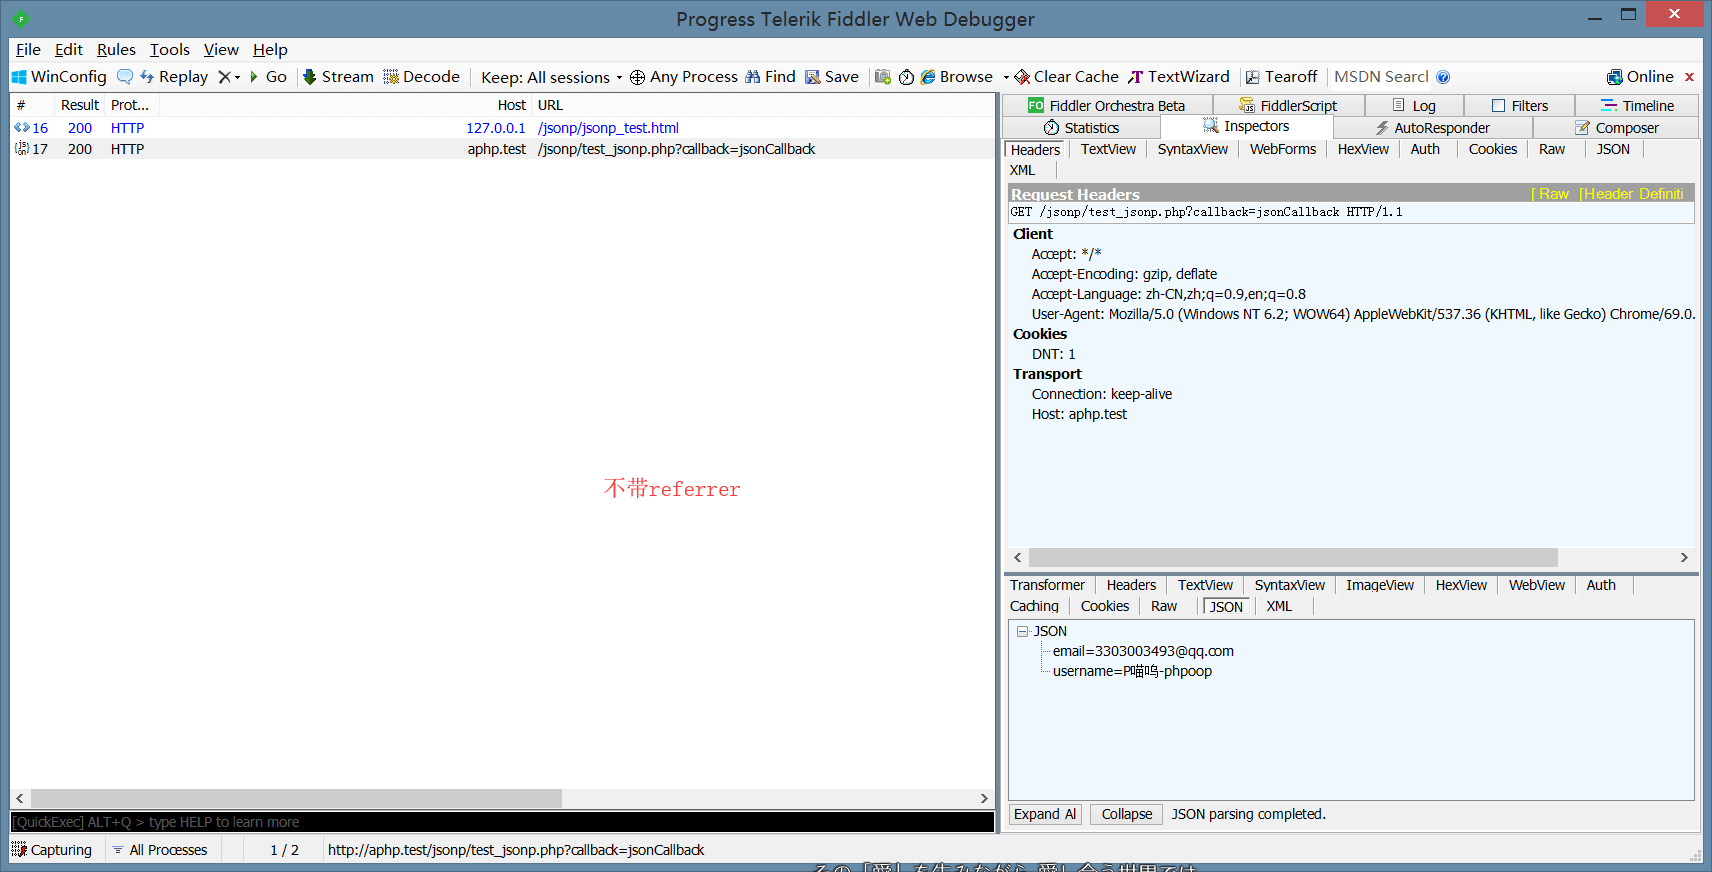Expand the Remove X dropdown arrow
The height and width of the screenshot is (872, 1712).
[x=238, y=77]
